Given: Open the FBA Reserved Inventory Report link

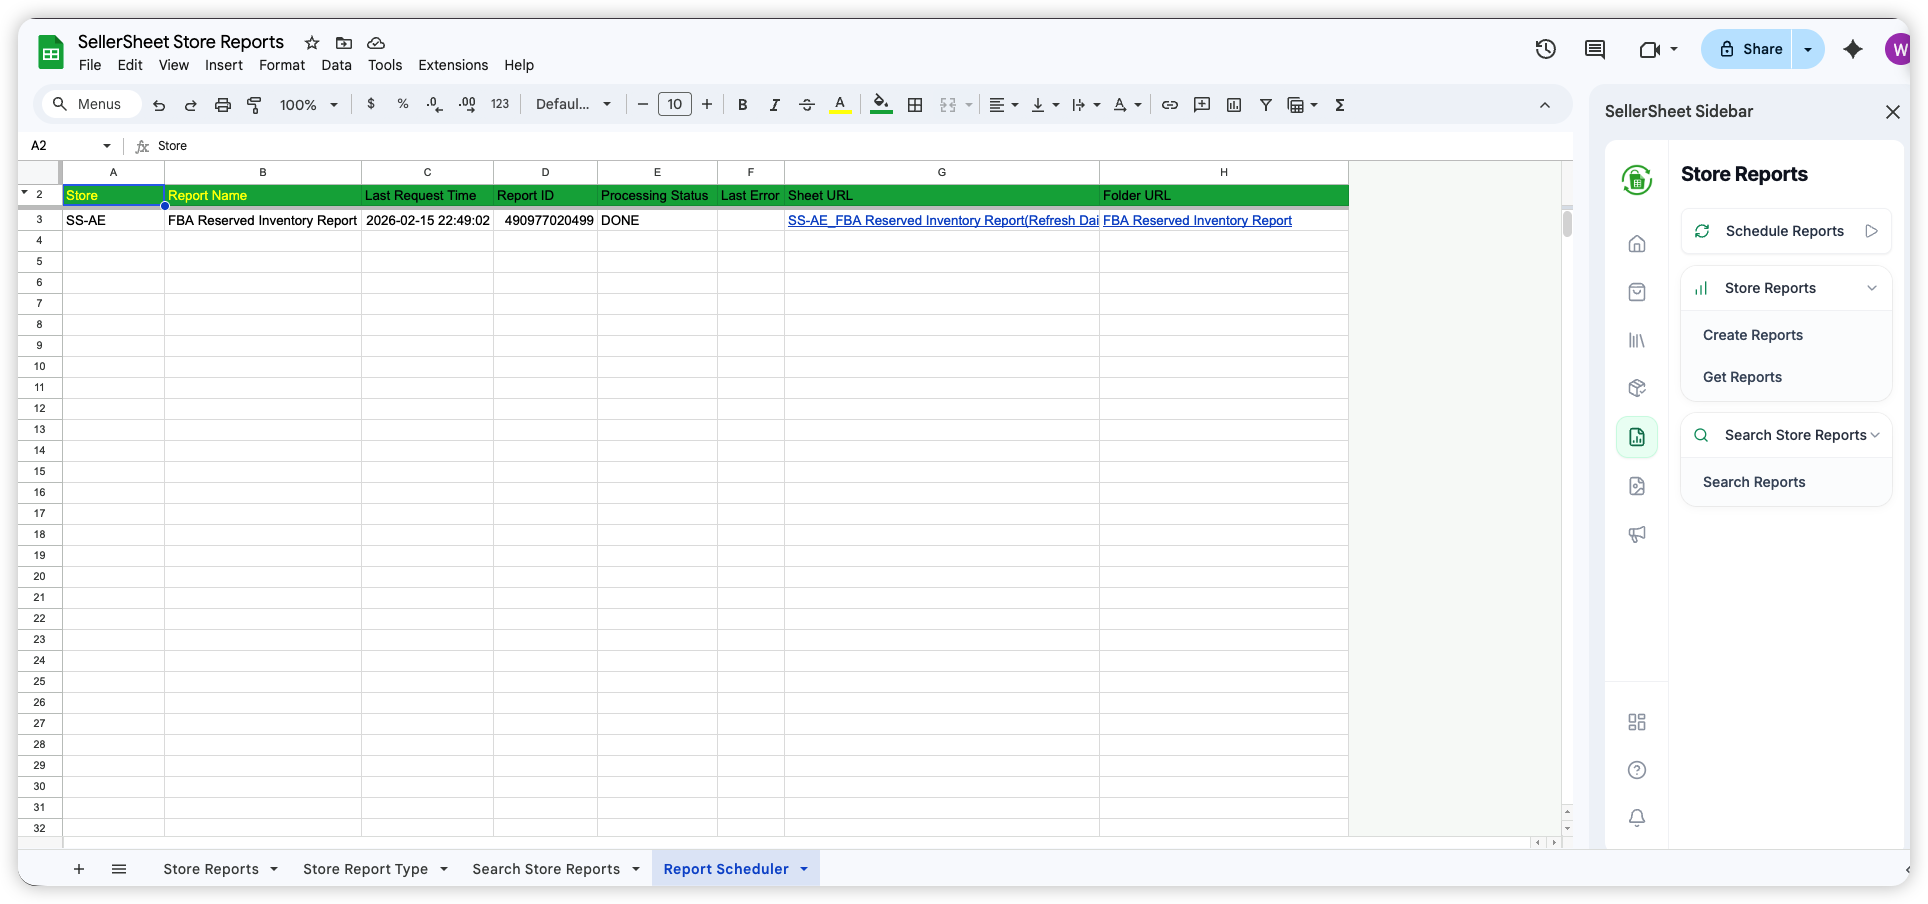Looking at the screenshot, I should pos(1197,220).
